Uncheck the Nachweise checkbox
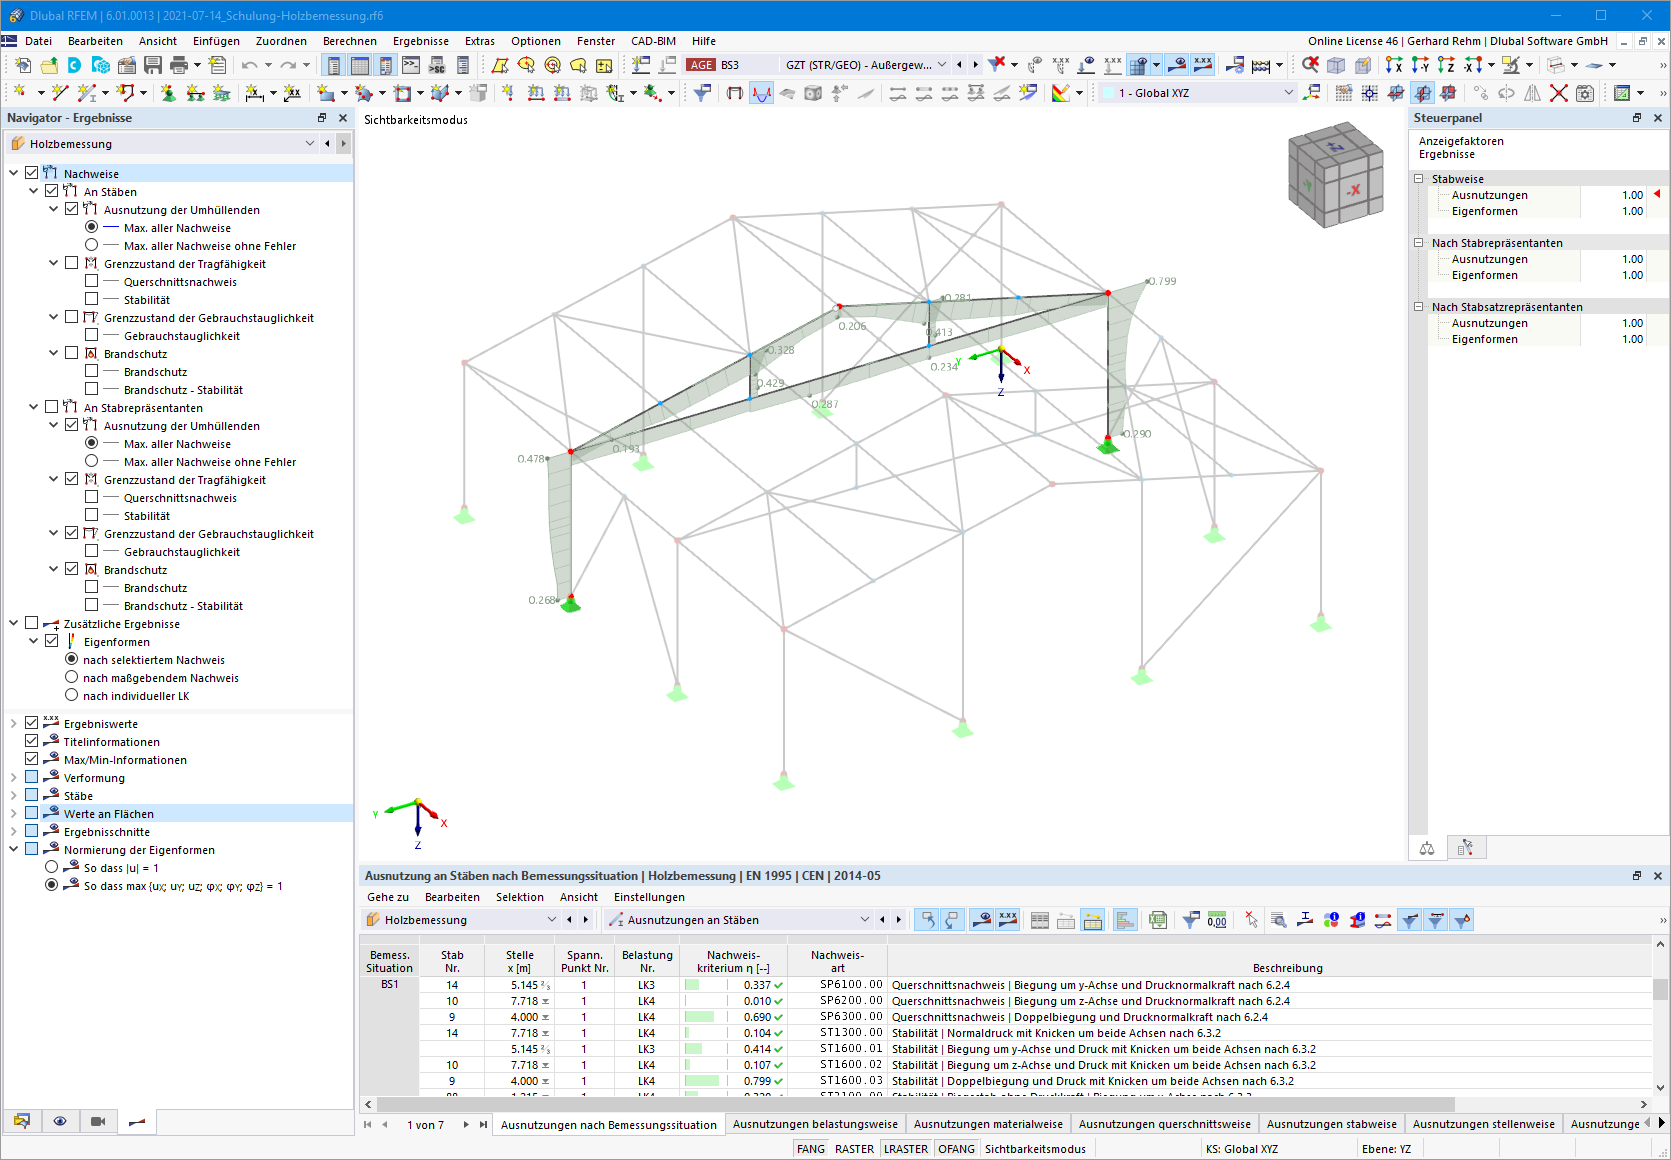The height and width of the screenshot is (1160, 1671). [31, 173]
